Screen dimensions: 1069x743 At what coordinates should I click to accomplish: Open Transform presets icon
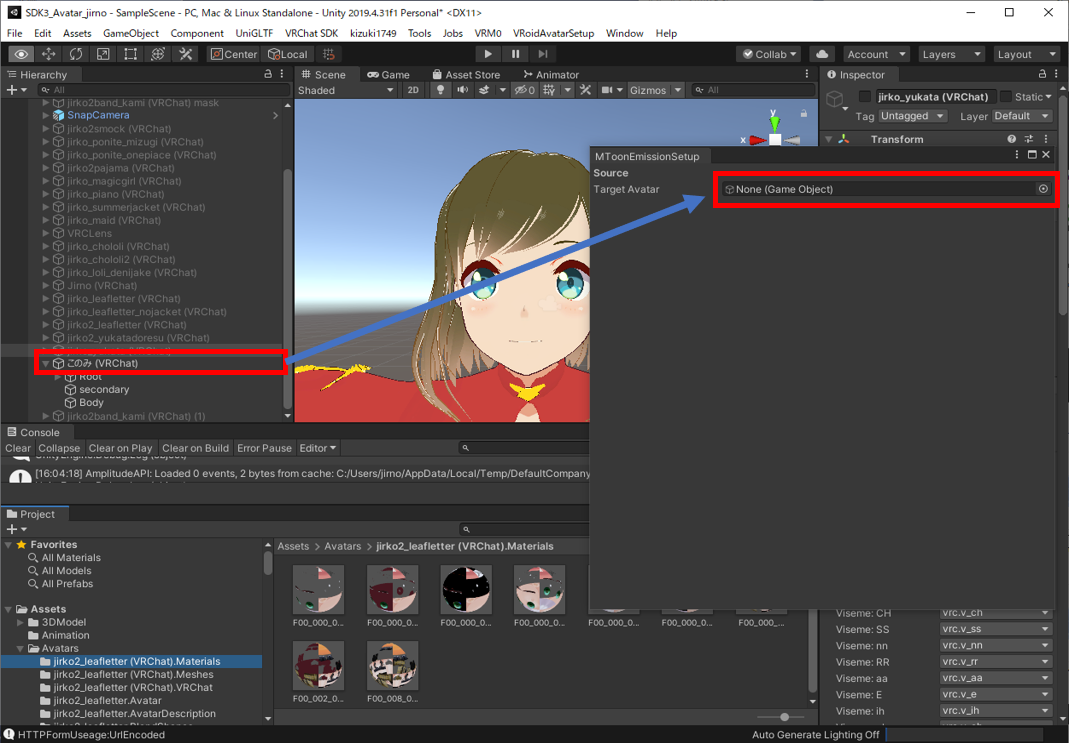[1028, 139]
